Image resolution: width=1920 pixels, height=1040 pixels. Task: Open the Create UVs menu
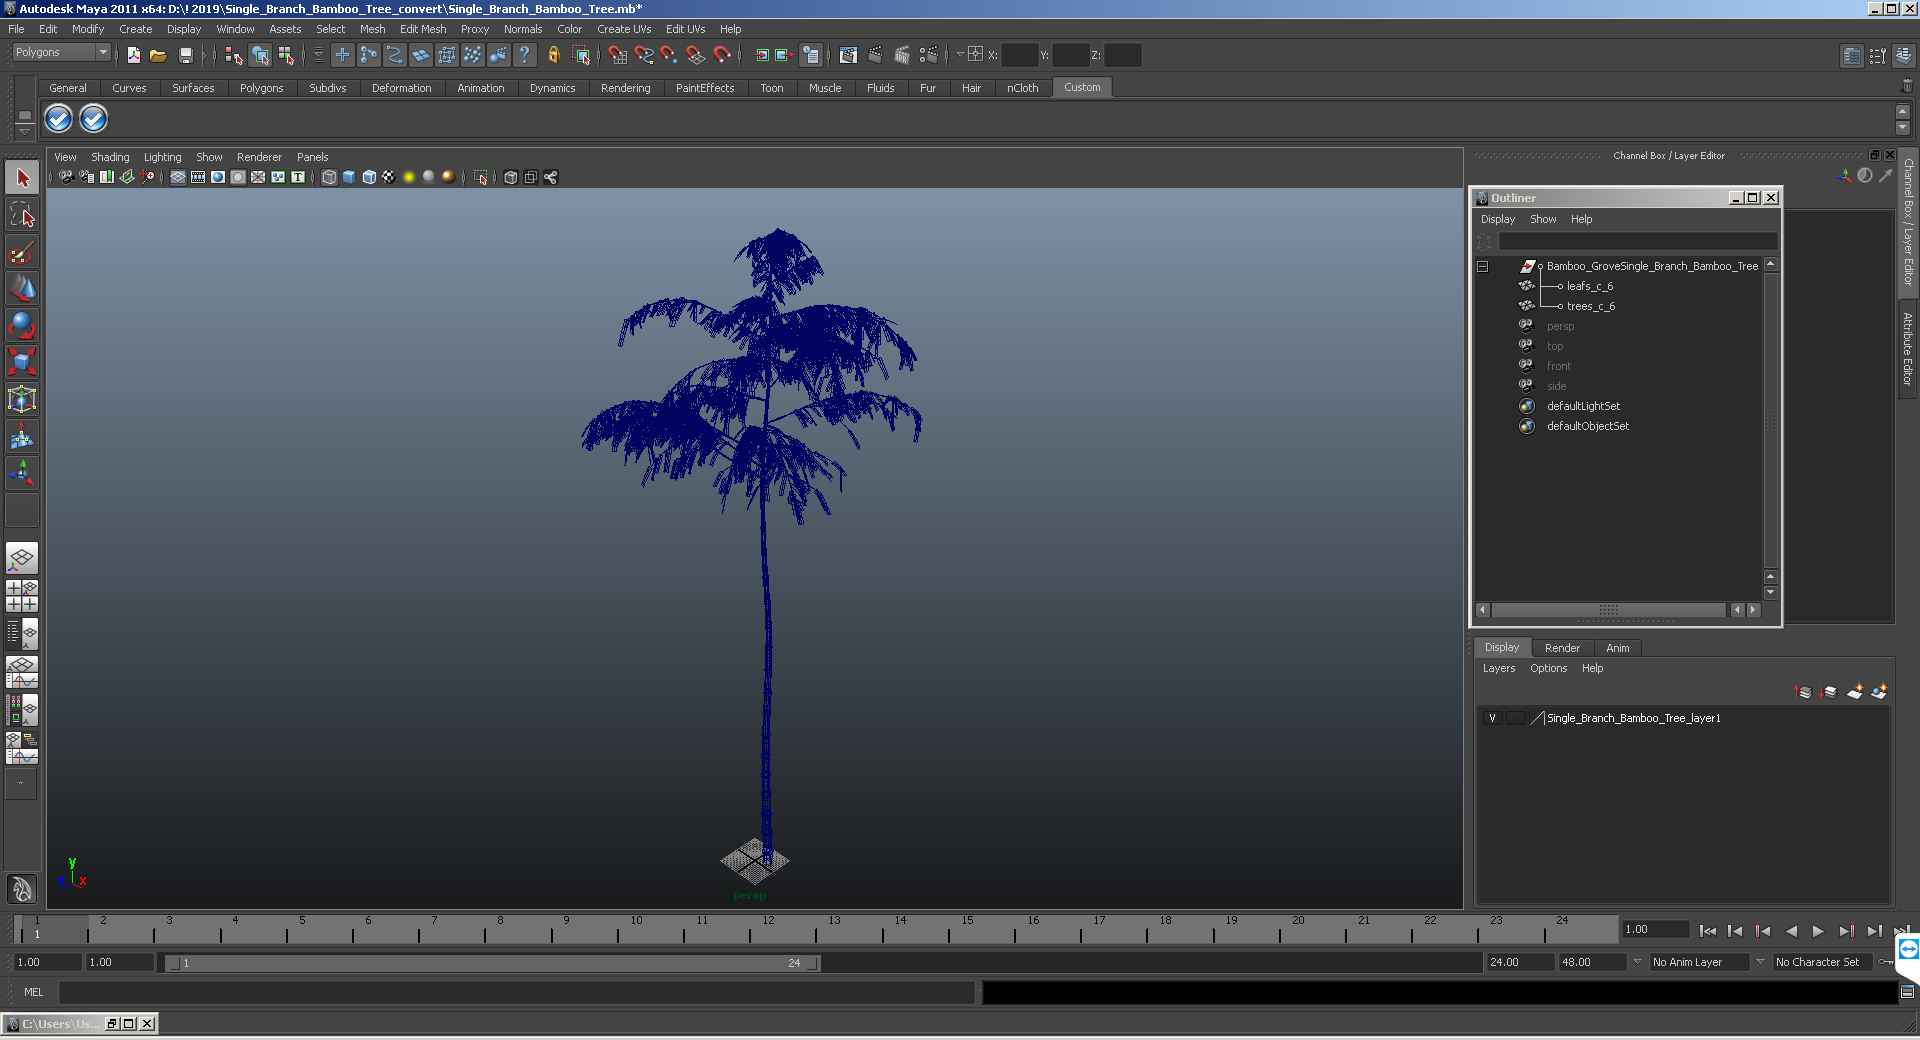point(624,29)
